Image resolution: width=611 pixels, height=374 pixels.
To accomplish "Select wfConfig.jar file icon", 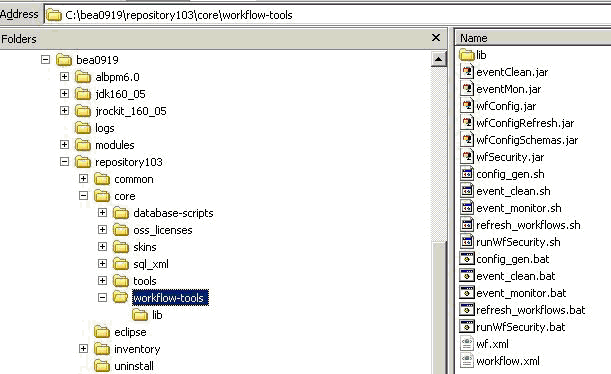I will (467, 106).
